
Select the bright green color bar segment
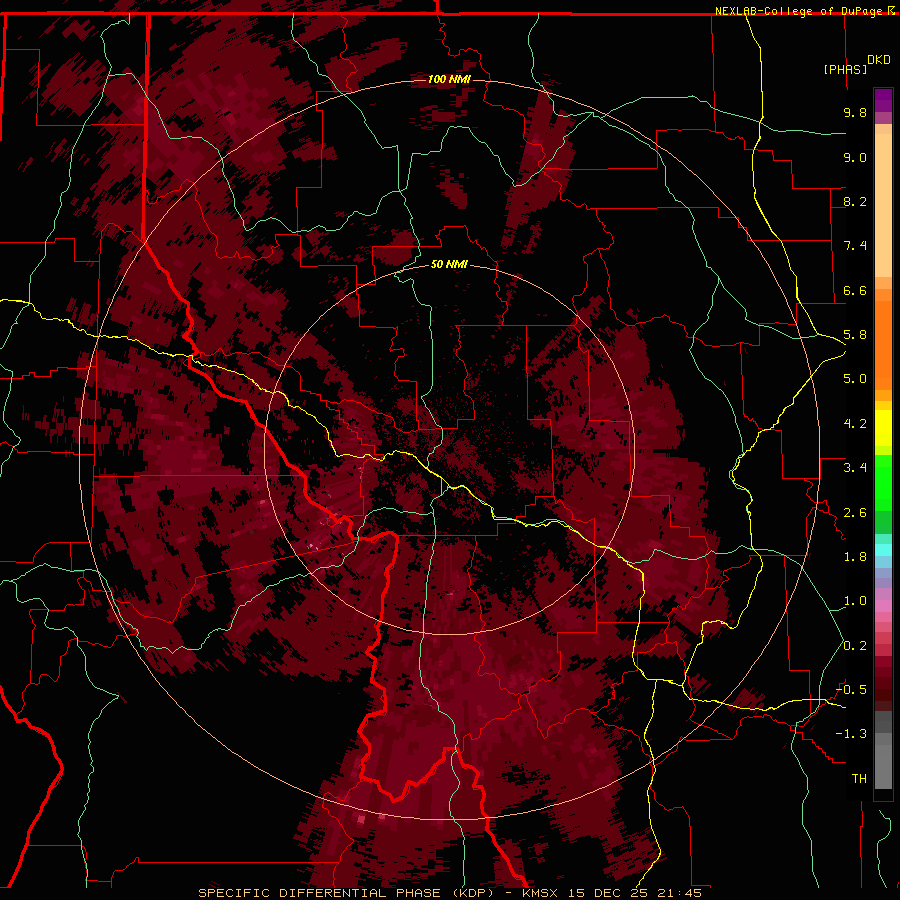(x=883, y=483)
